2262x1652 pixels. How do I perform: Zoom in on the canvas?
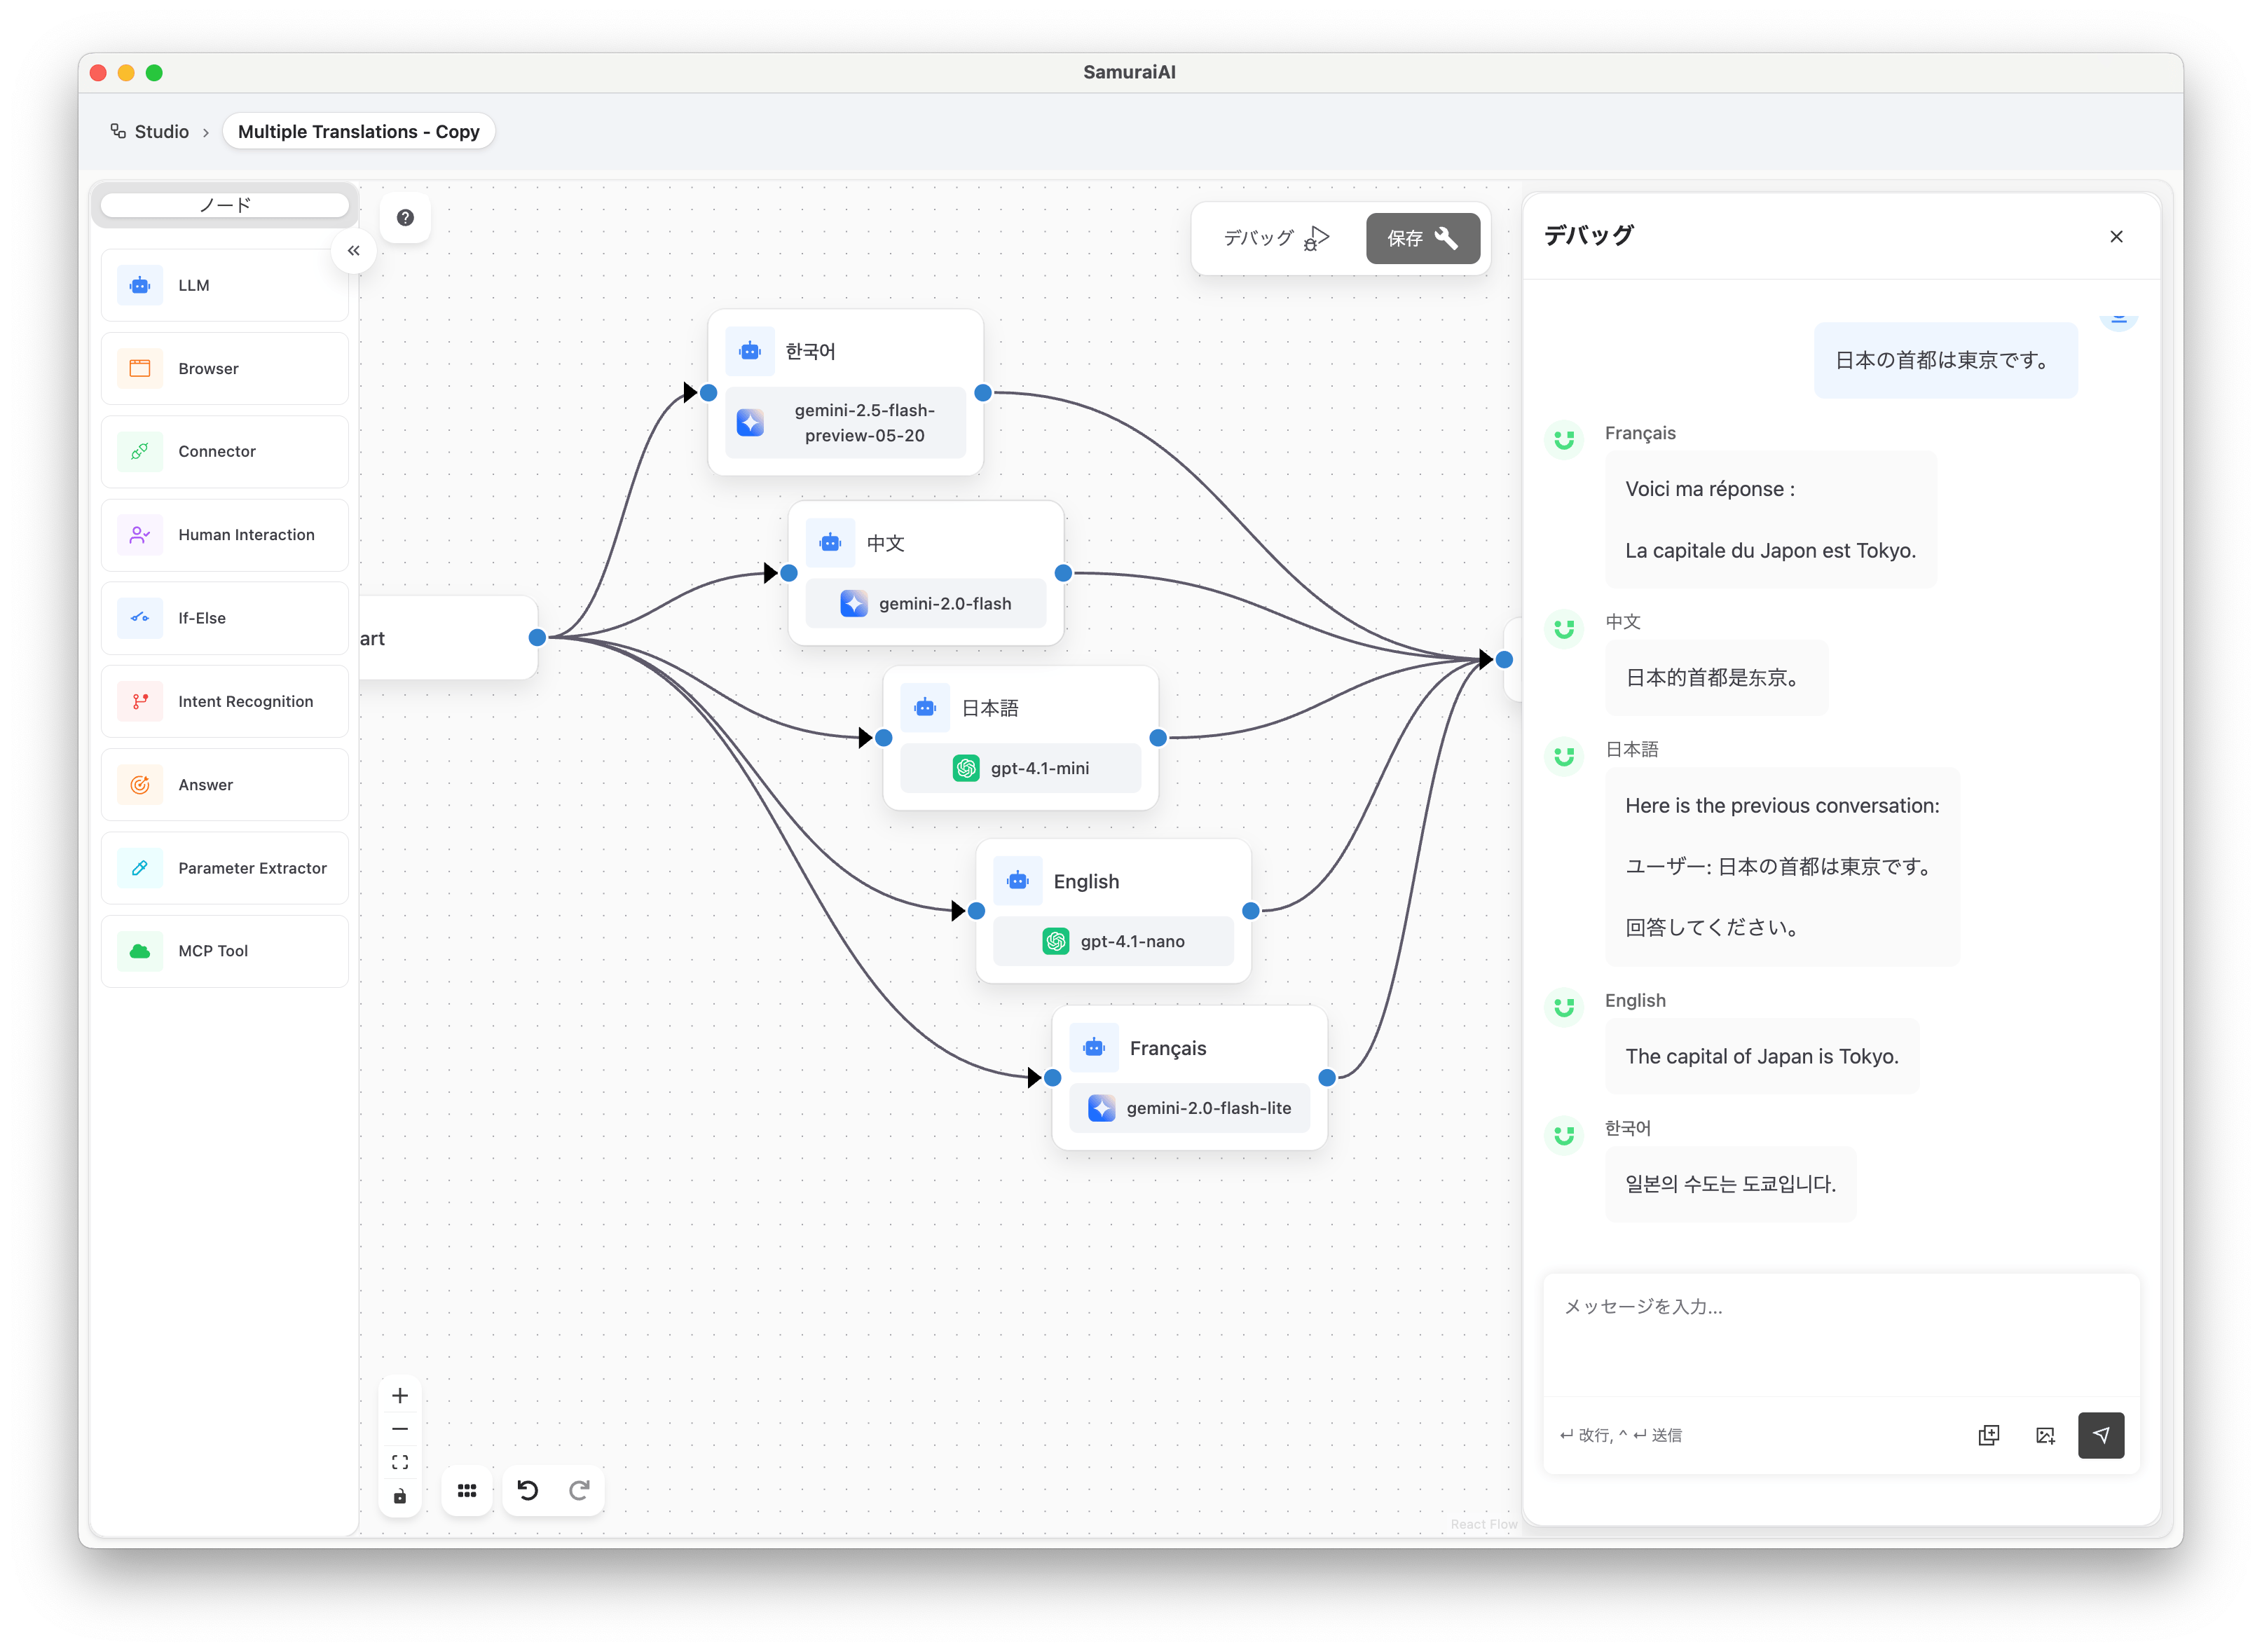(400, 1395)
